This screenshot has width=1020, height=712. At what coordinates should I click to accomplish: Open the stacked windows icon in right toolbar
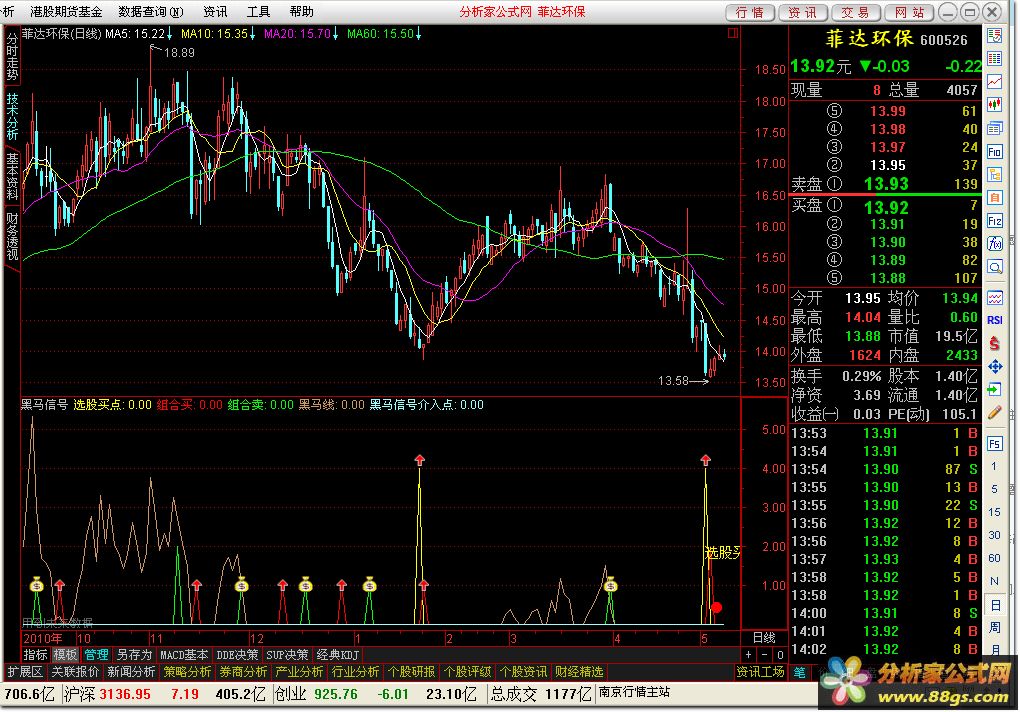(x=995, y=128)
